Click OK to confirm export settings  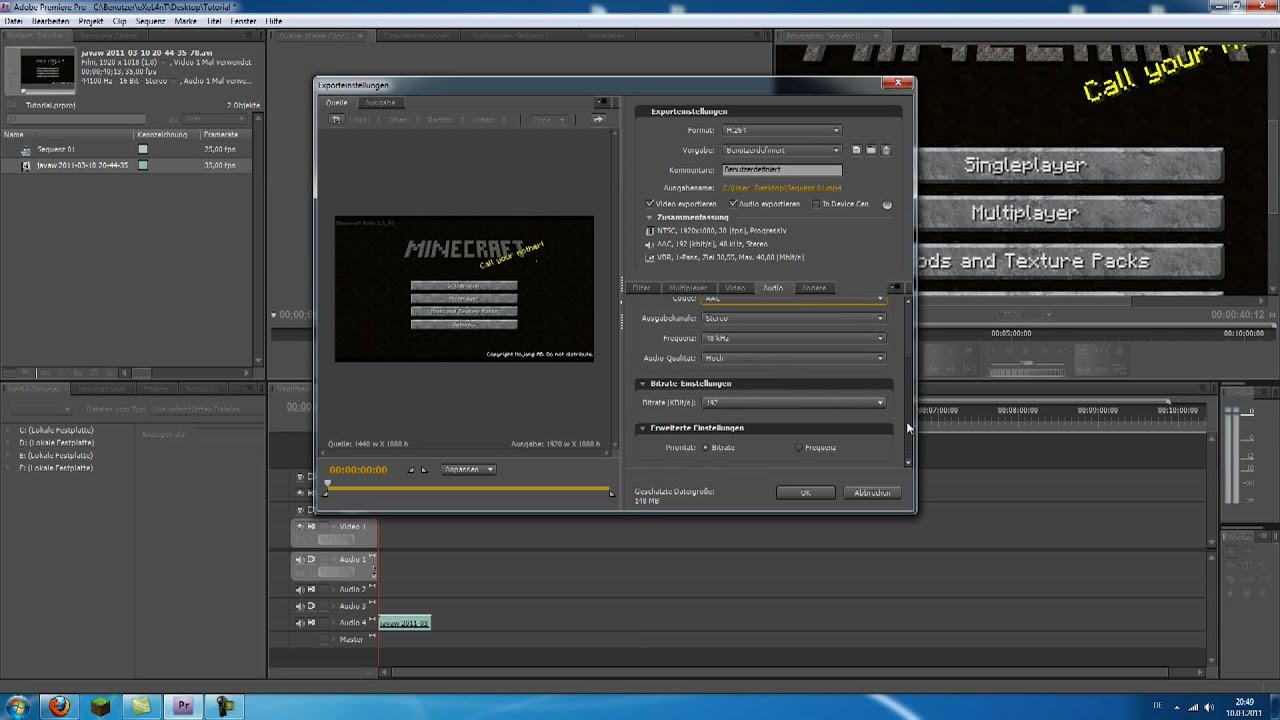805,492
